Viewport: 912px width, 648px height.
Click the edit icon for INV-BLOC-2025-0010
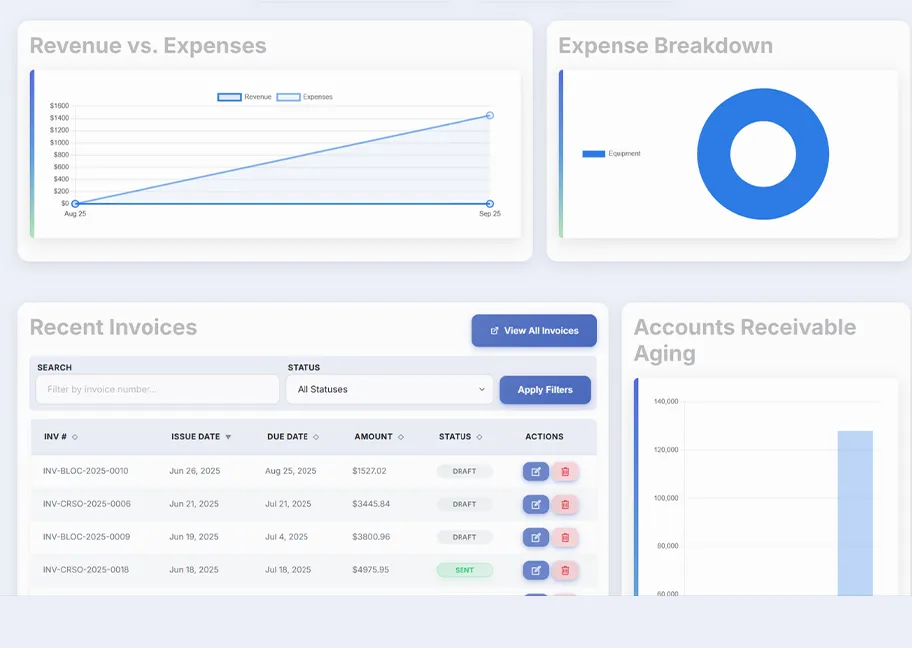pyautogui.click(x=535, y=471)
